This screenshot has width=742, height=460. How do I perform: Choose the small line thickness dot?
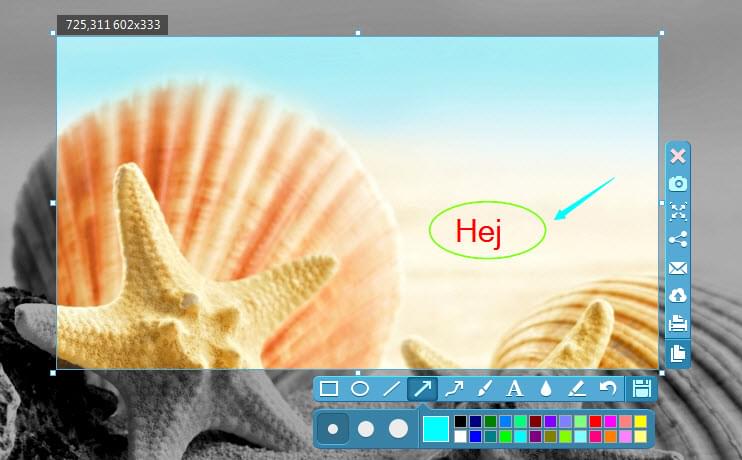pos(333,429)
